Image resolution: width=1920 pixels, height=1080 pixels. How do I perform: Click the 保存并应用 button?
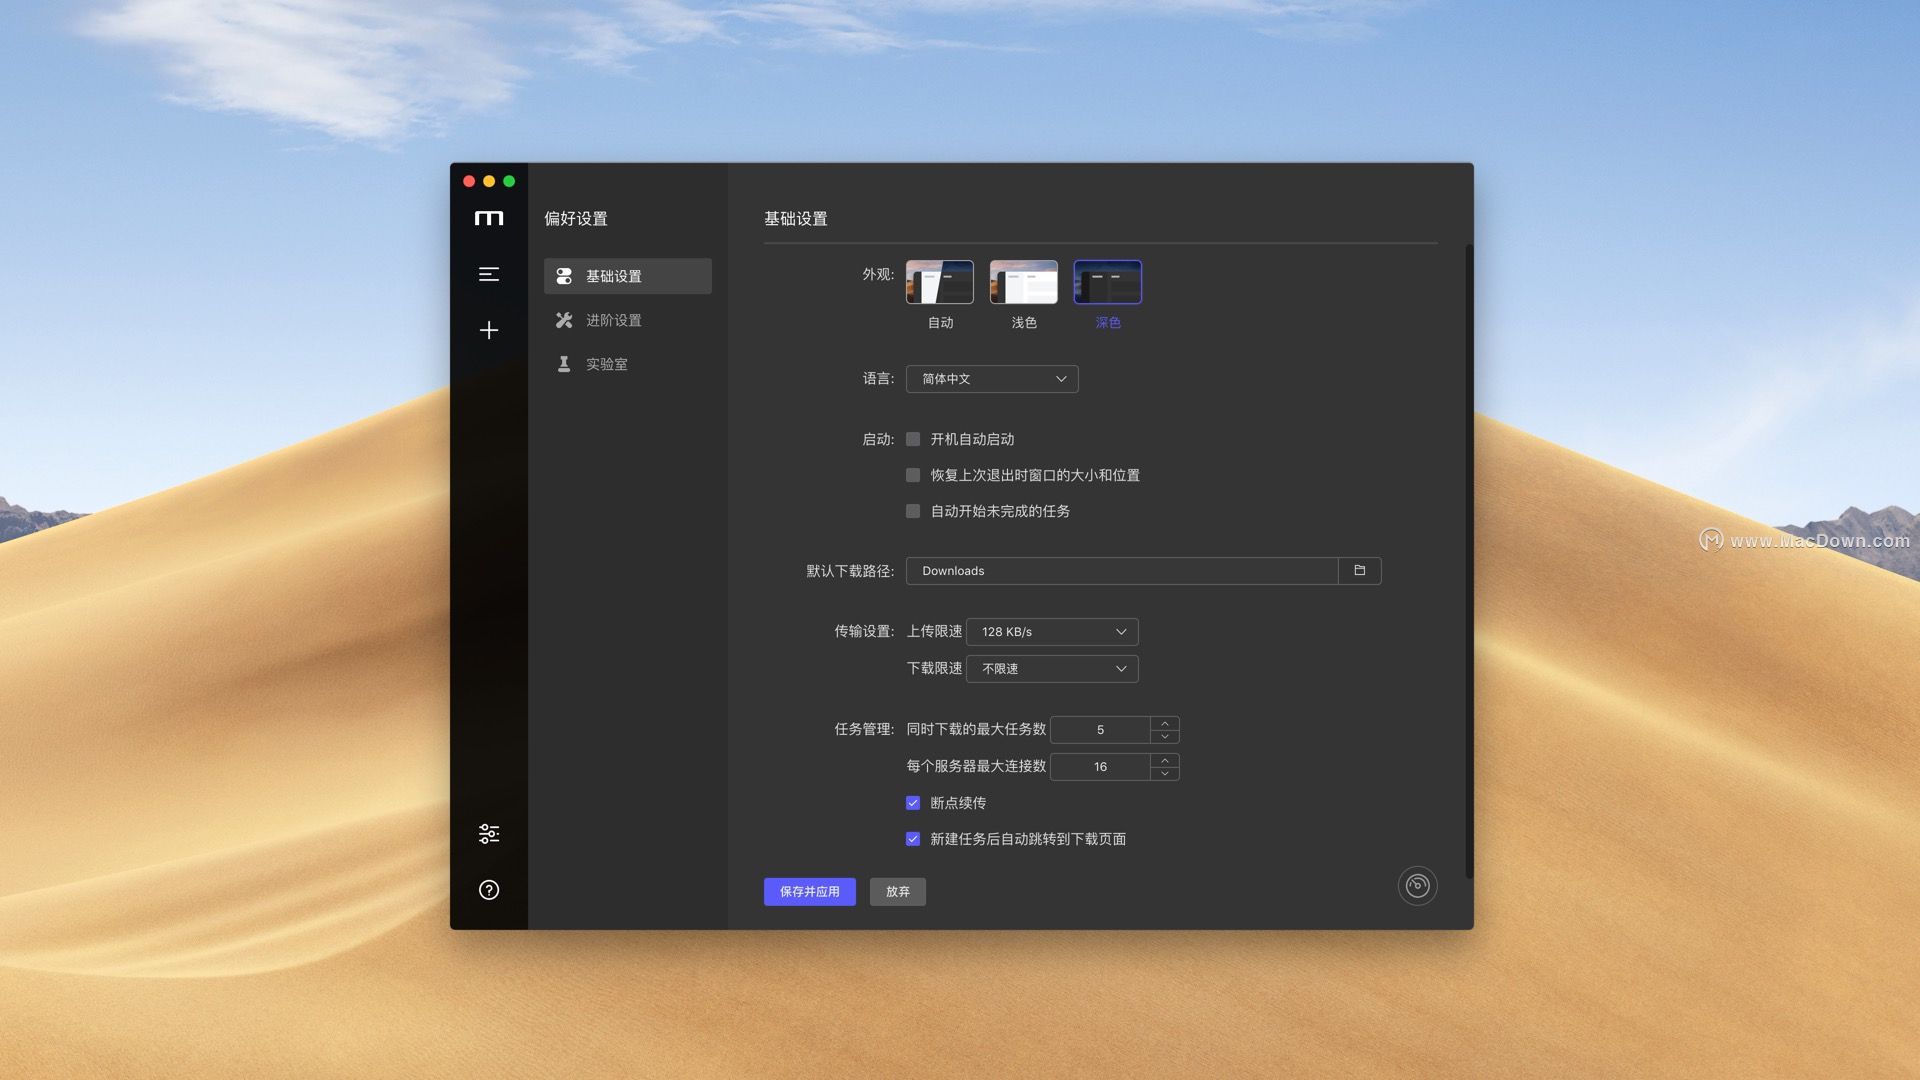click(809, 891)
